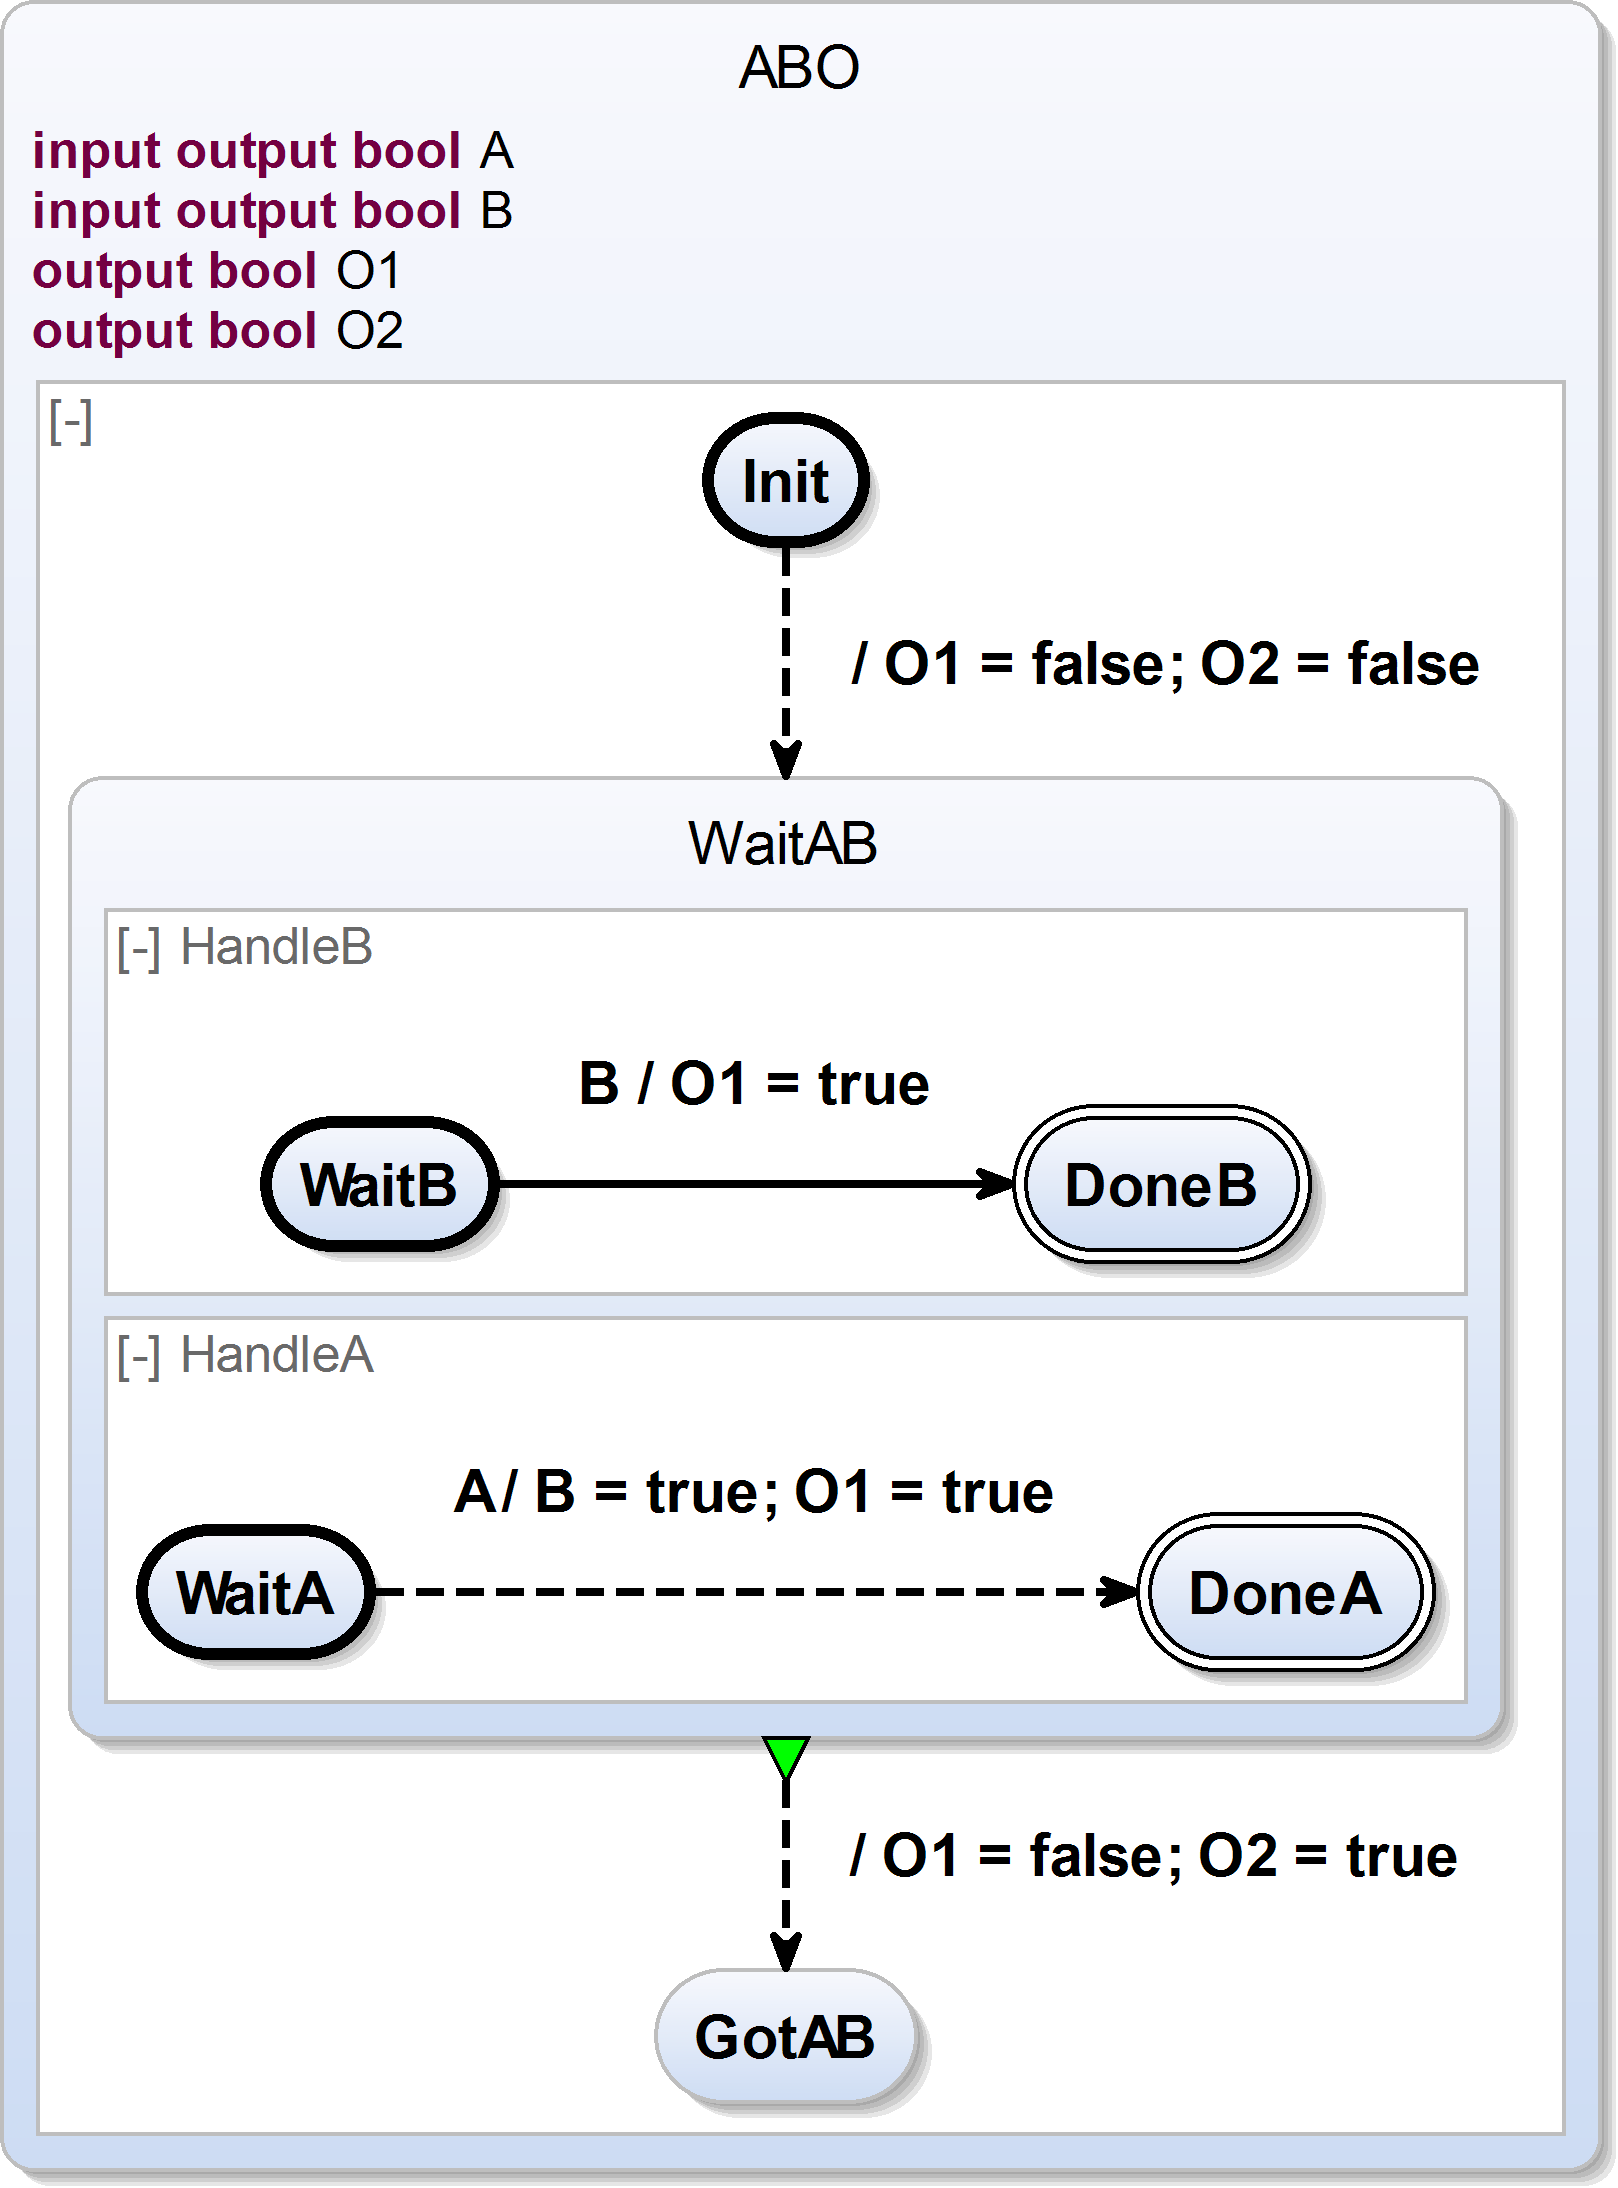The width and height of the screenshot is (1618, 2188).
Task: Click the '/ O1 = false; O2 = false' label
Action: point(1165,663)
